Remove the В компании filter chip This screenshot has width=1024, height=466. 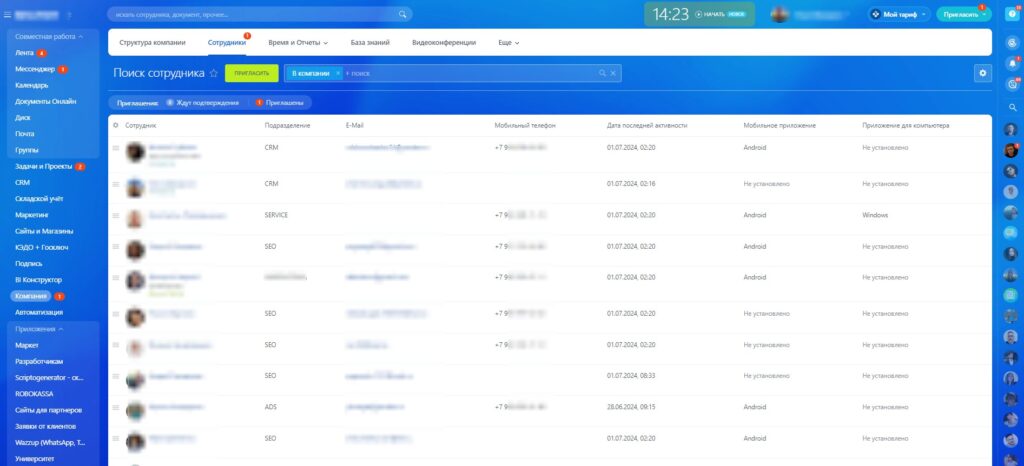tap(338, 74)
